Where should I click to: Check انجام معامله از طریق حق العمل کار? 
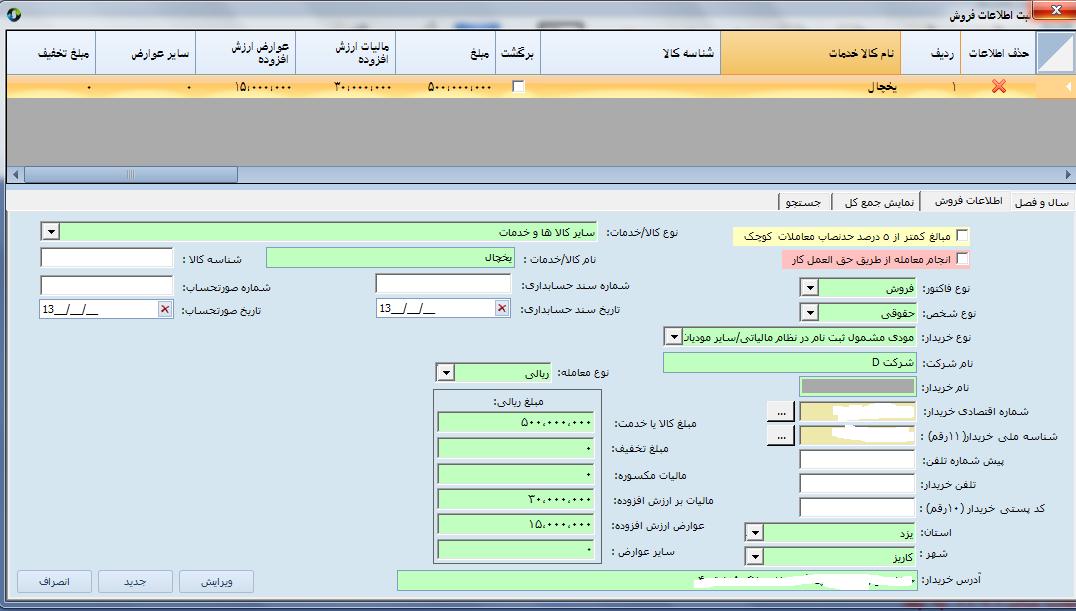(x=963, y=259)
